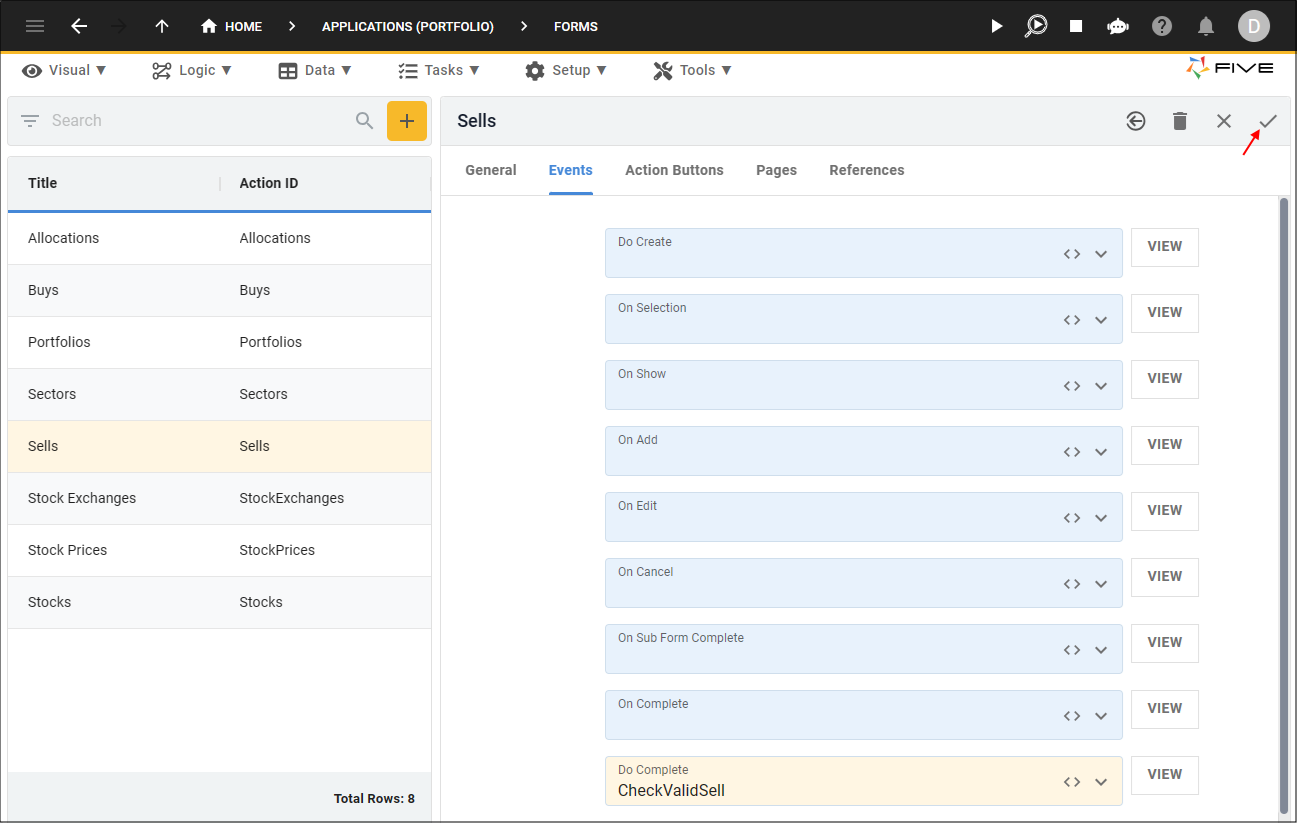The height and width of the screenshot is (823, 1297).
Task: Expand the Do Create dropdown arrow
Action: coord(1101,254)
